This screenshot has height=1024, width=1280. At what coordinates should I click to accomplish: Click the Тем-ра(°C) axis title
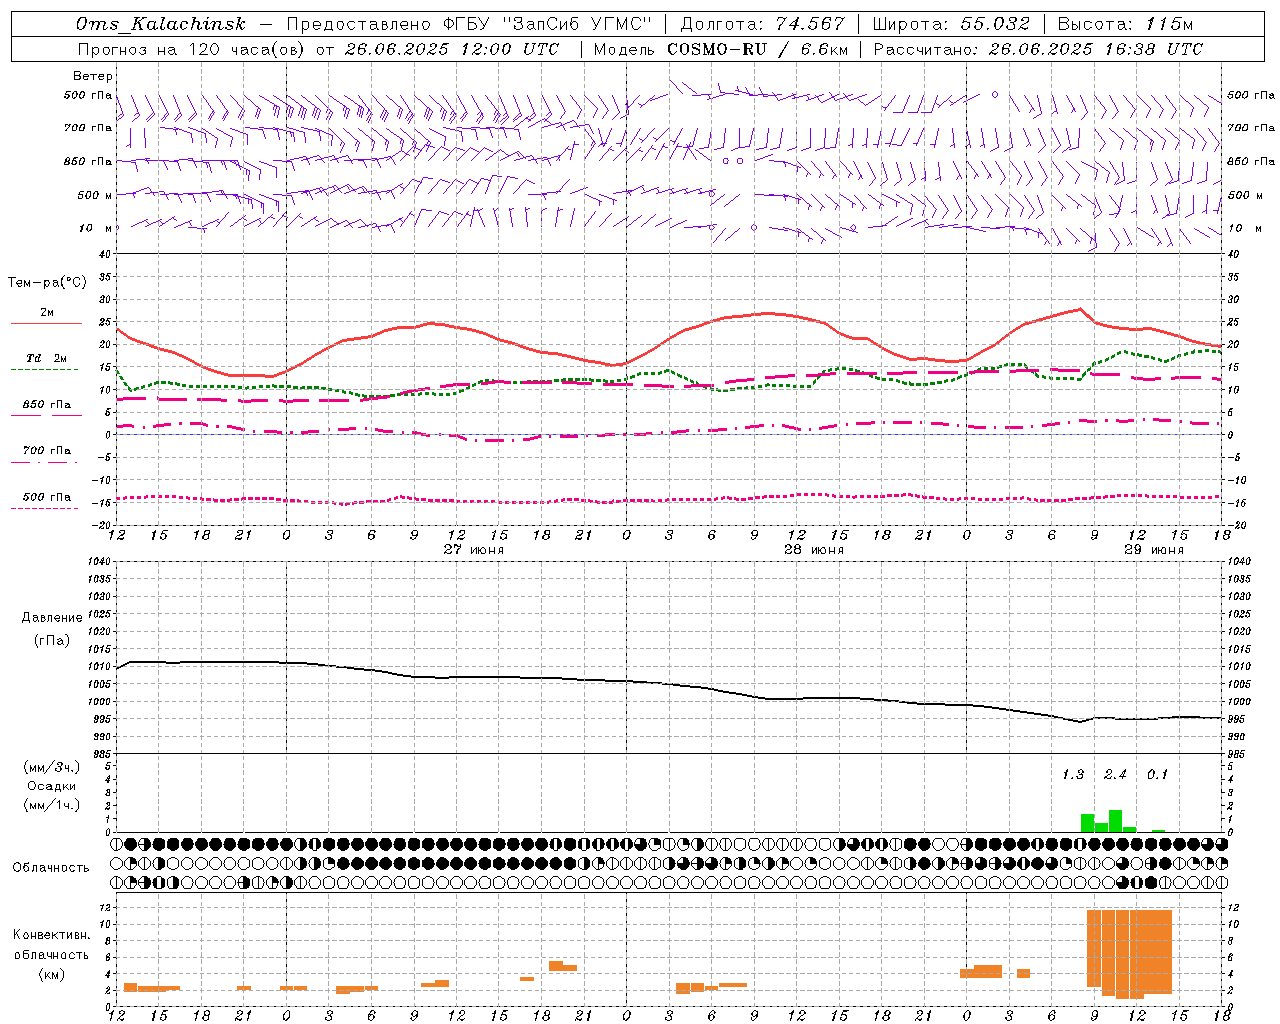(x=47, y=283)
